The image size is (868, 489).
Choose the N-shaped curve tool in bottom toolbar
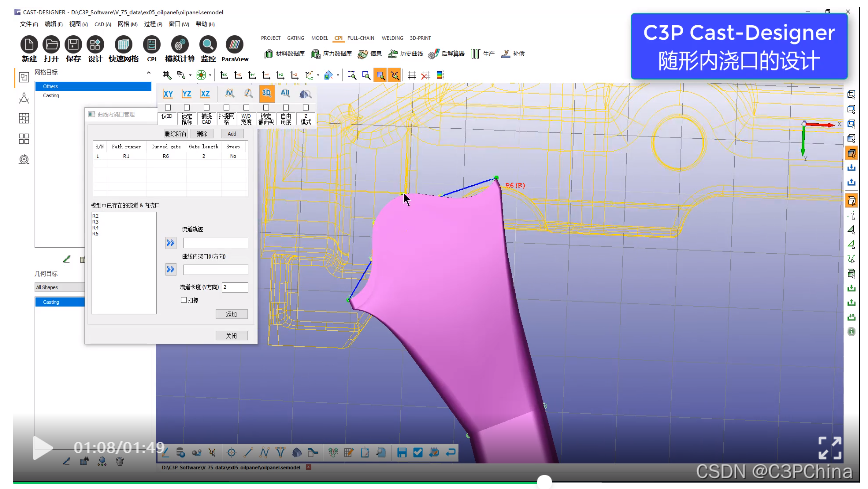264,452
